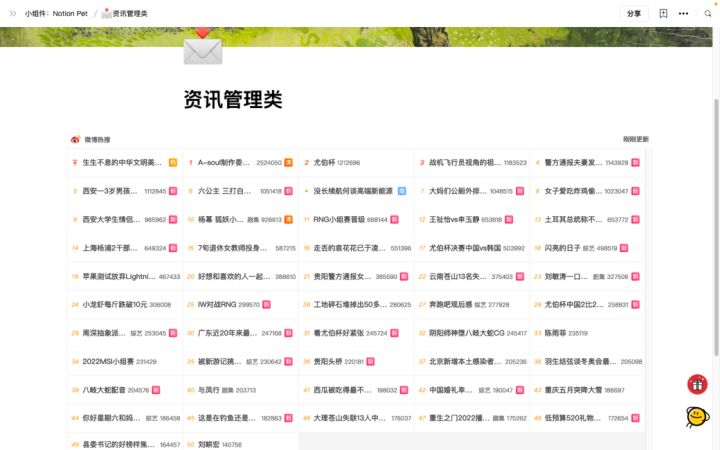The image size is (720, 450).
Task: Click the 资讯管理类 page title
Action: (233, 99)
